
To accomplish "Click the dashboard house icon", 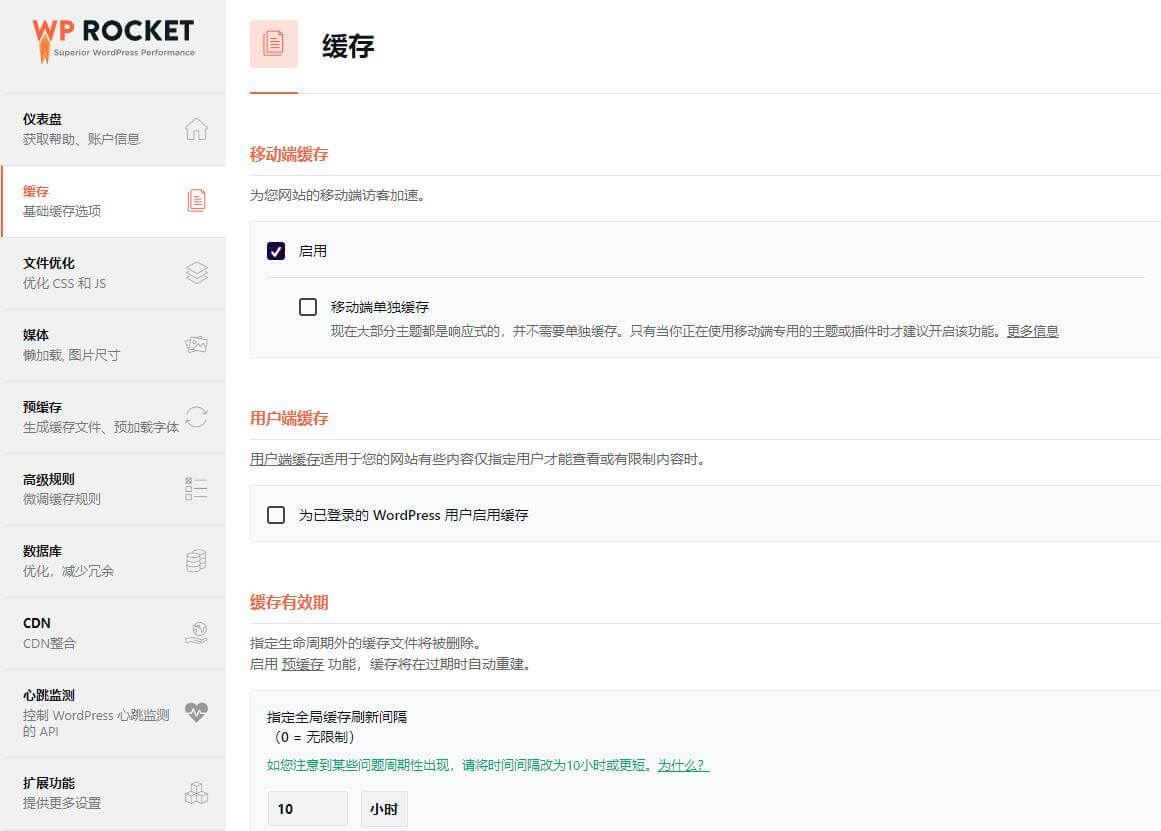I will pyautogui.click(x=196, y=129).
